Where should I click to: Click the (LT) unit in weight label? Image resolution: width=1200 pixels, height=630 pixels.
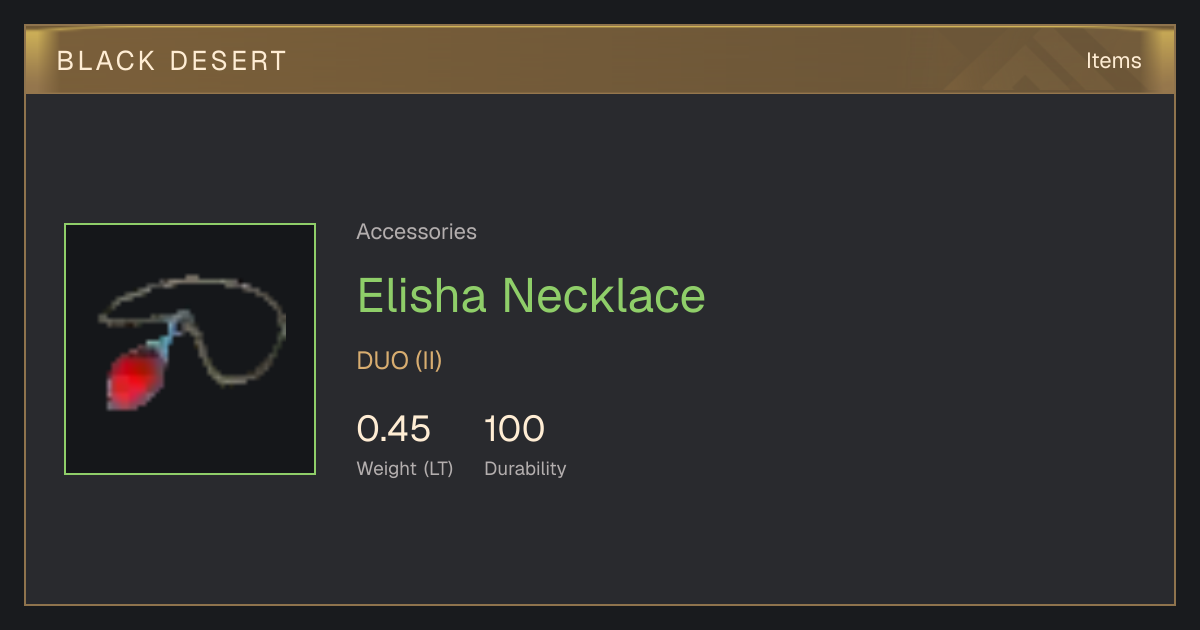click(x=438, y=468)
